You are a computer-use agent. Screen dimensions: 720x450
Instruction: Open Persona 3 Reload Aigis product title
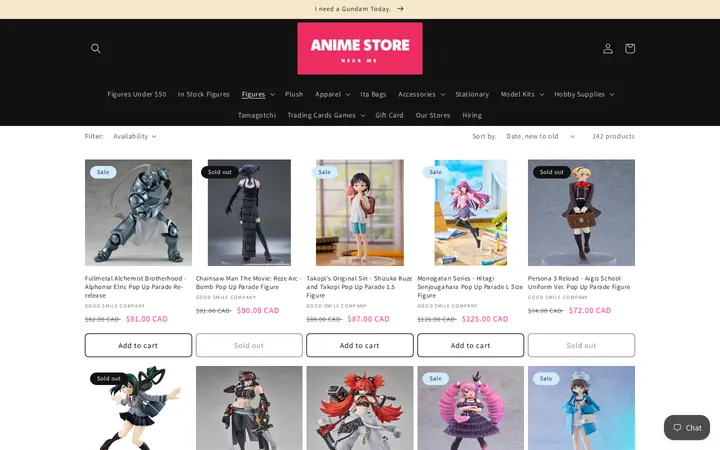coord(579,282)
